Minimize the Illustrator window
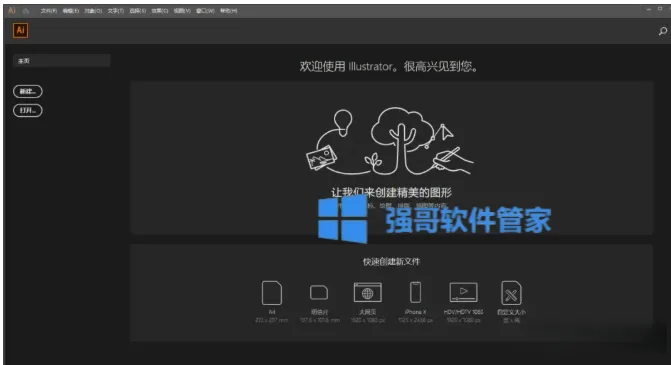 click(649, 9)
